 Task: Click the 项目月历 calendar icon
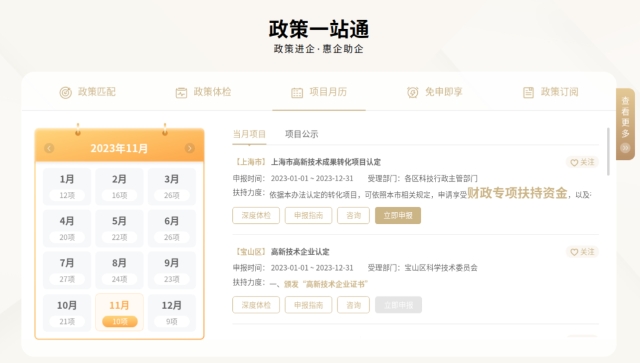click(297, 93)
